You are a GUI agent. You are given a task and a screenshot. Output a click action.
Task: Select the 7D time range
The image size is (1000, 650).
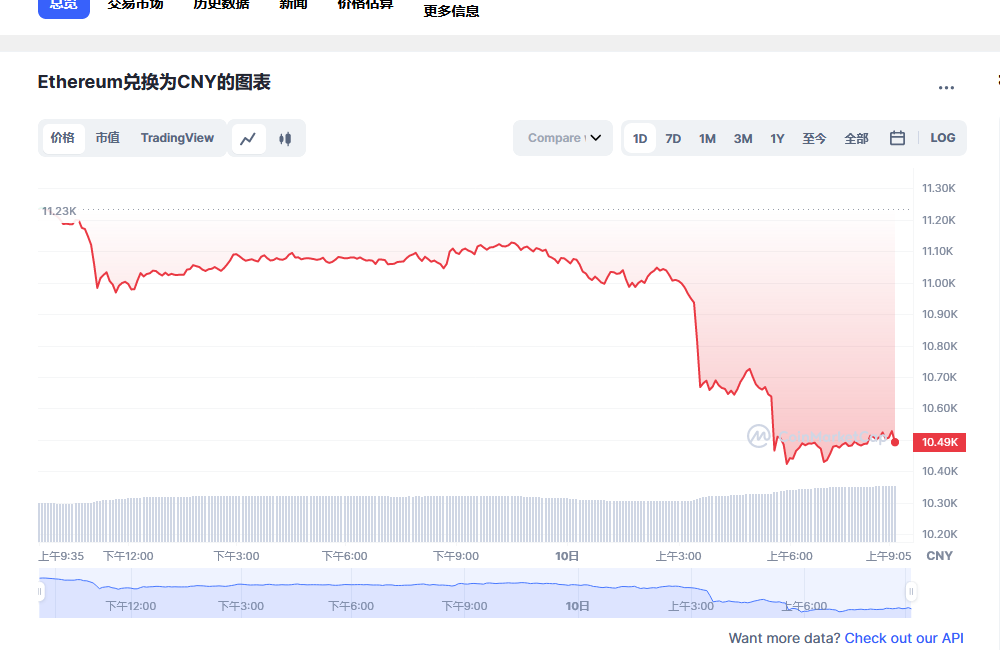673,138
